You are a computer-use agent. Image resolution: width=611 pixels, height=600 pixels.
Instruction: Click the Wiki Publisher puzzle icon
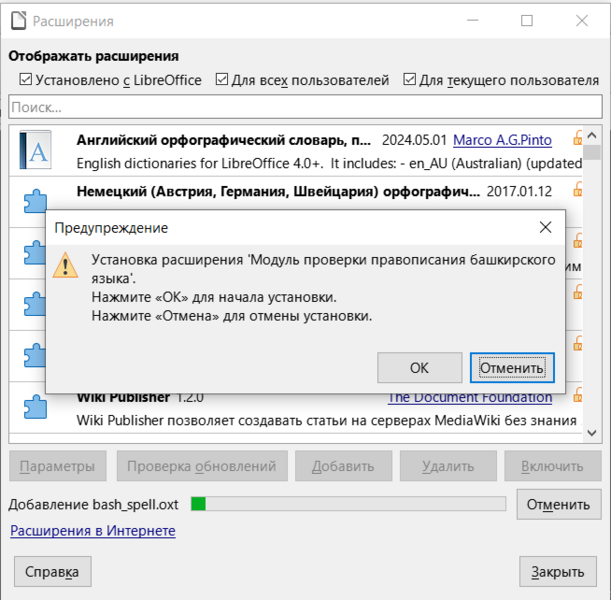pos(35,407)
